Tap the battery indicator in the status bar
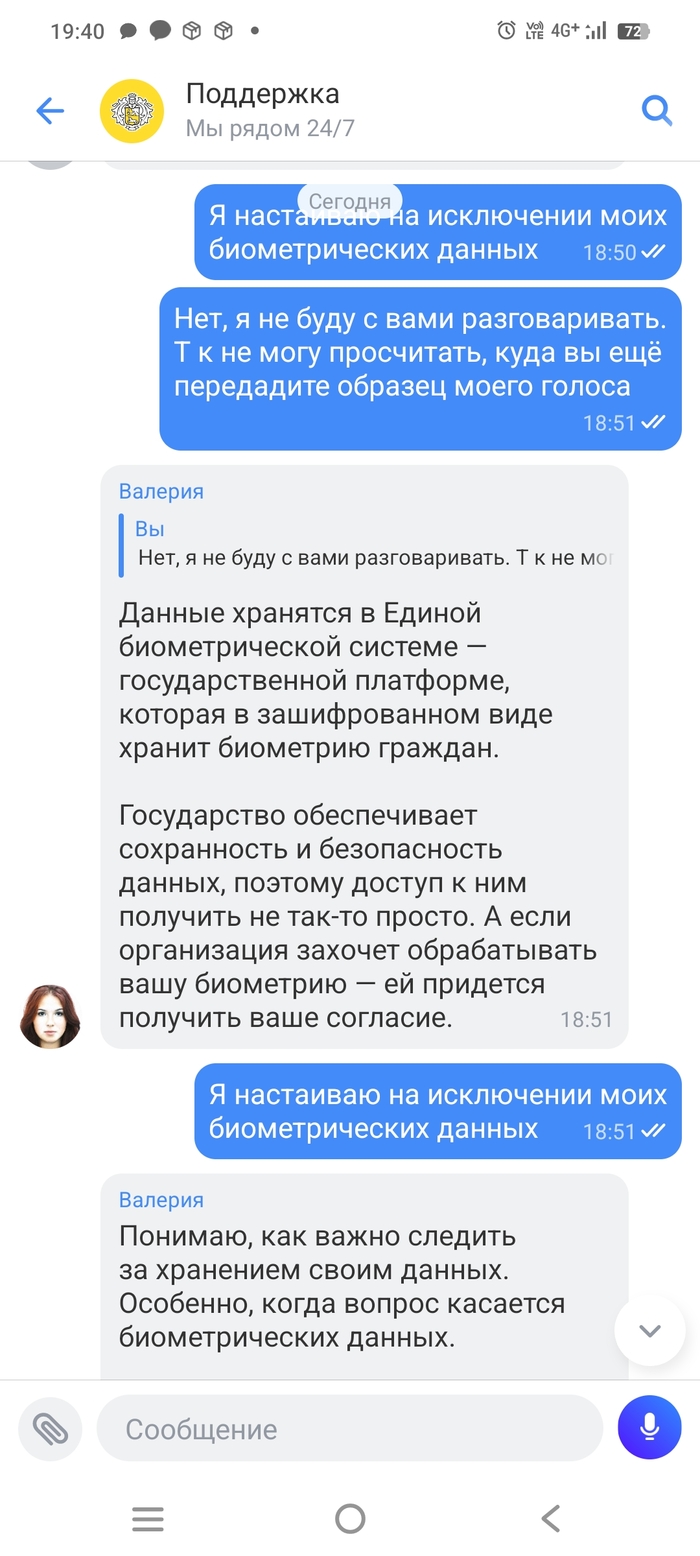This screenshot has width=700, height=1556. (x=634, y=31)
